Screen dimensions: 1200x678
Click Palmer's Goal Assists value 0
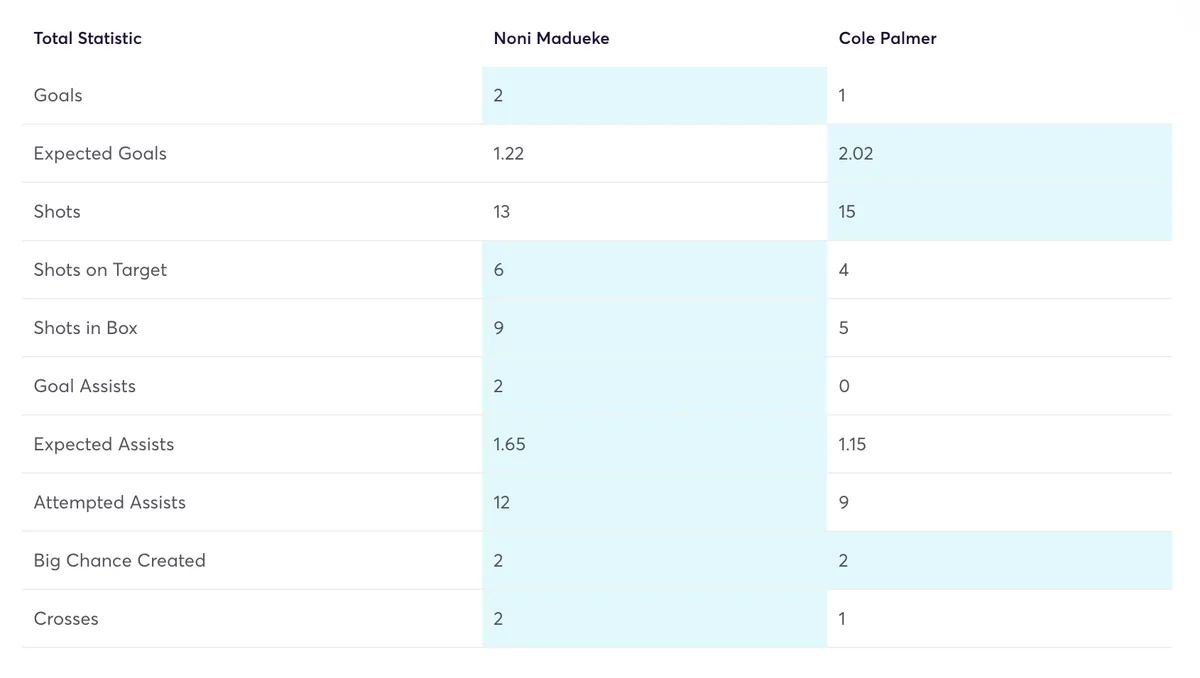[x=843, y=386]
